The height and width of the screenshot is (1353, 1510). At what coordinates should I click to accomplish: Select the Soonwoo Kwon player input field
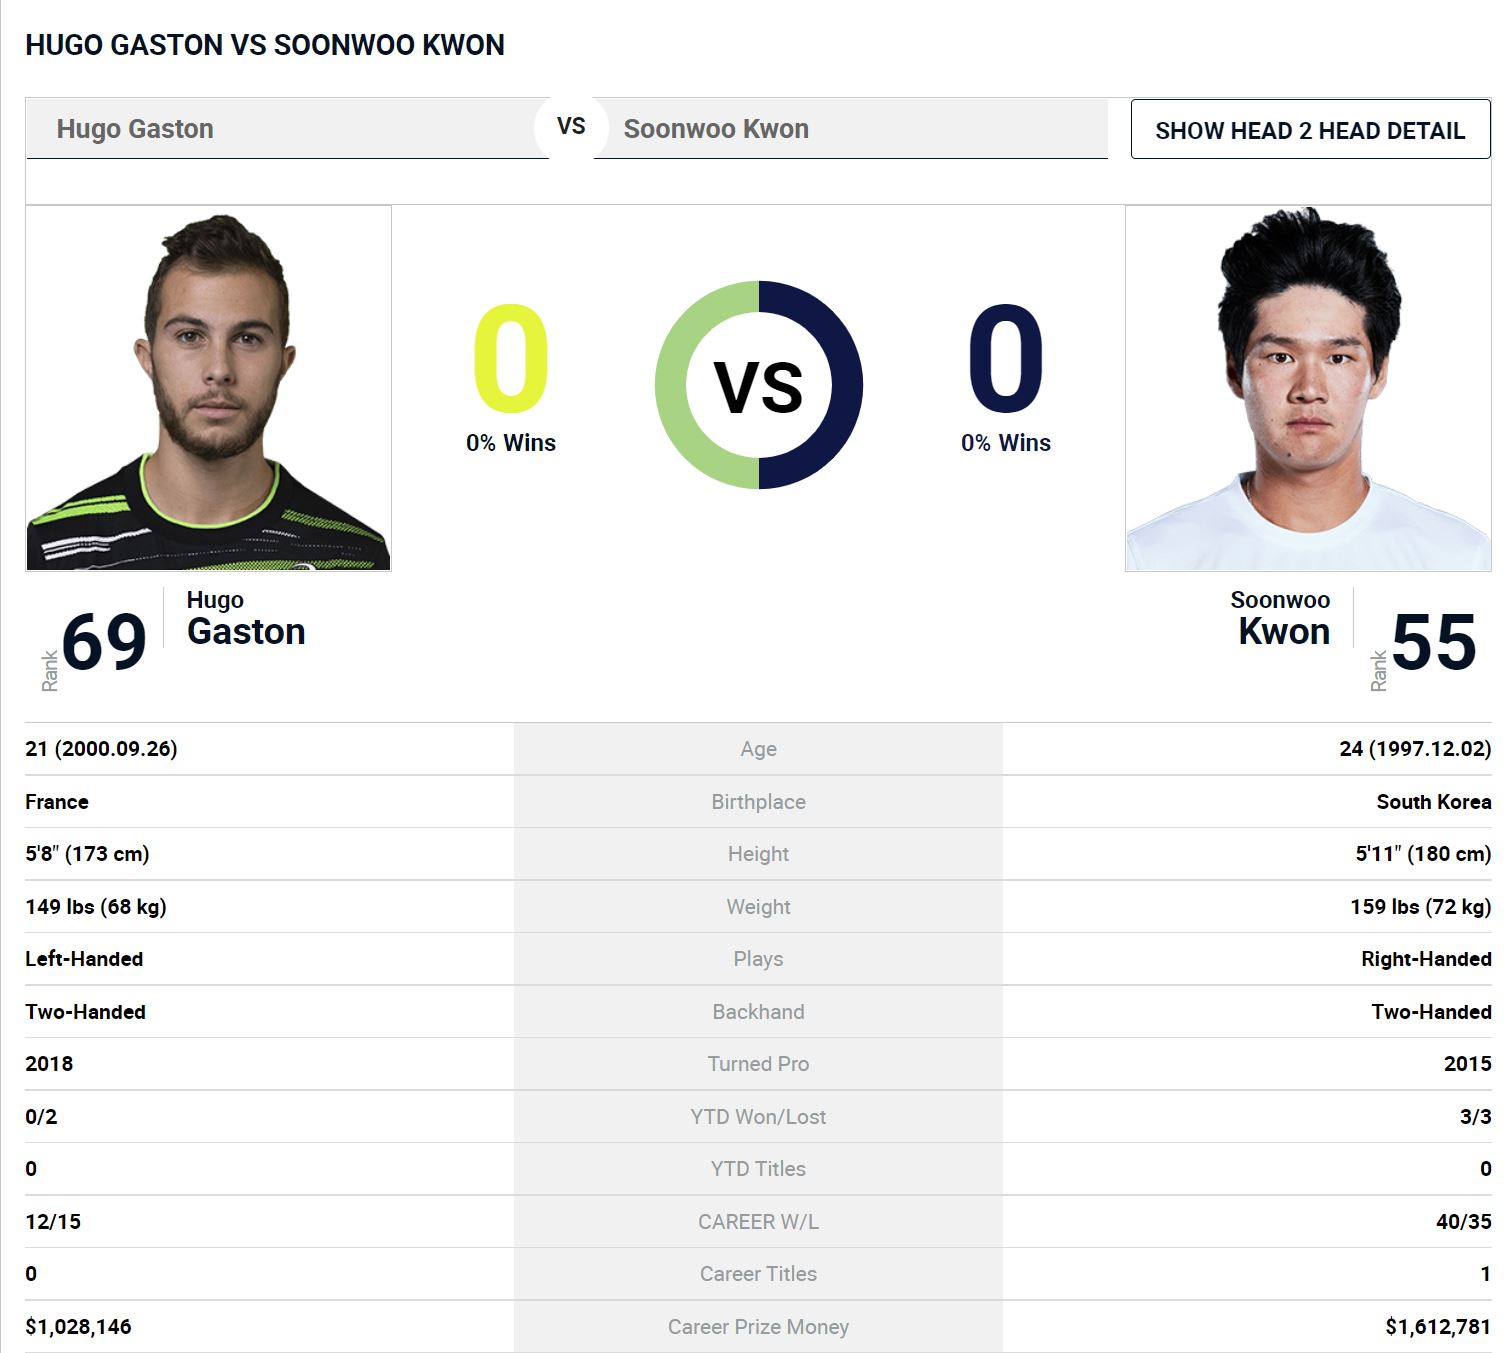850,129
